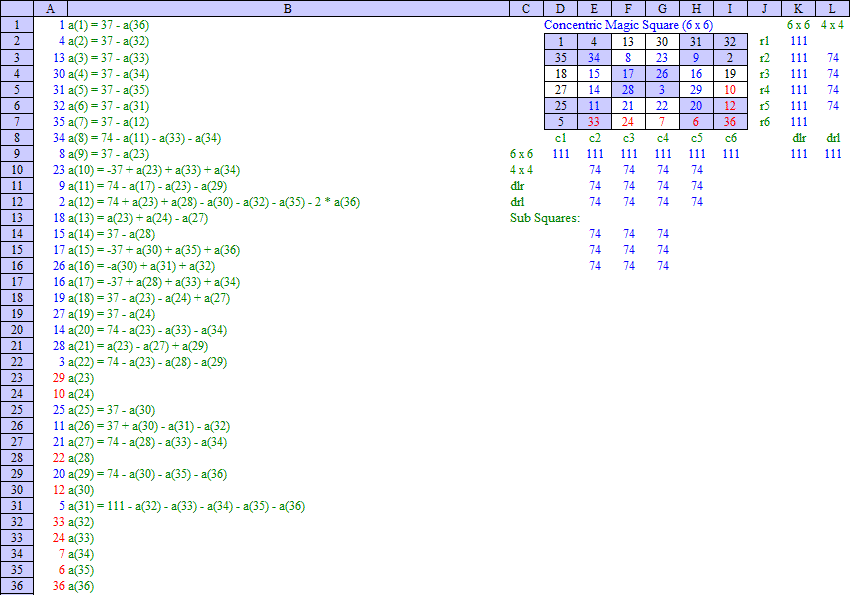852x595 pixels.
Task: Click the 'dlr' label in column C
Action: (x=517, y=186)
